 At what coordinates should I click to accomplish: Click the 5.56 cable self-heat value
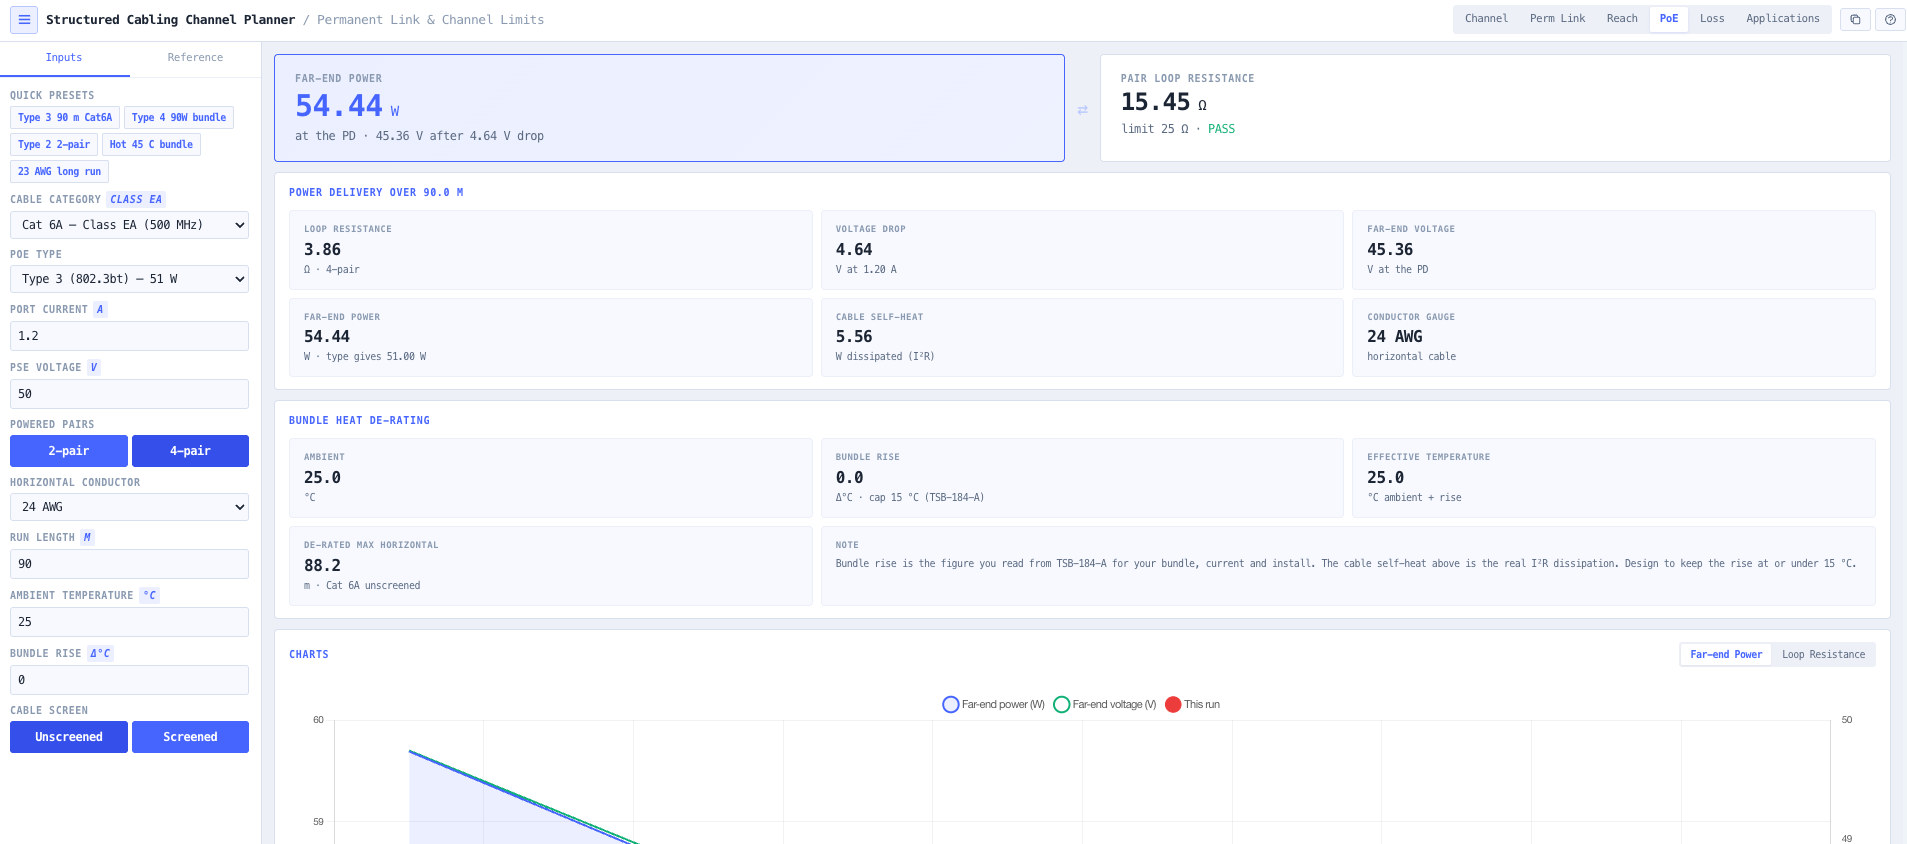[854, 337]
